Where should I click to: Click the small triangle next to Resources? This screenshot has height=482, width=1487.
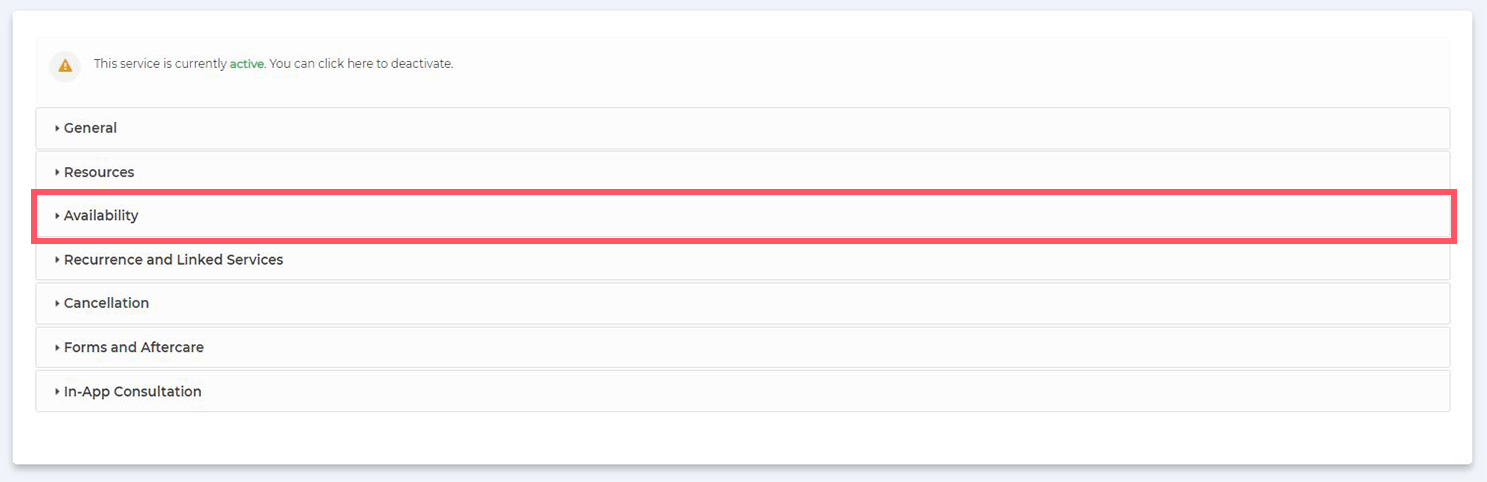[x=57, y=172]
